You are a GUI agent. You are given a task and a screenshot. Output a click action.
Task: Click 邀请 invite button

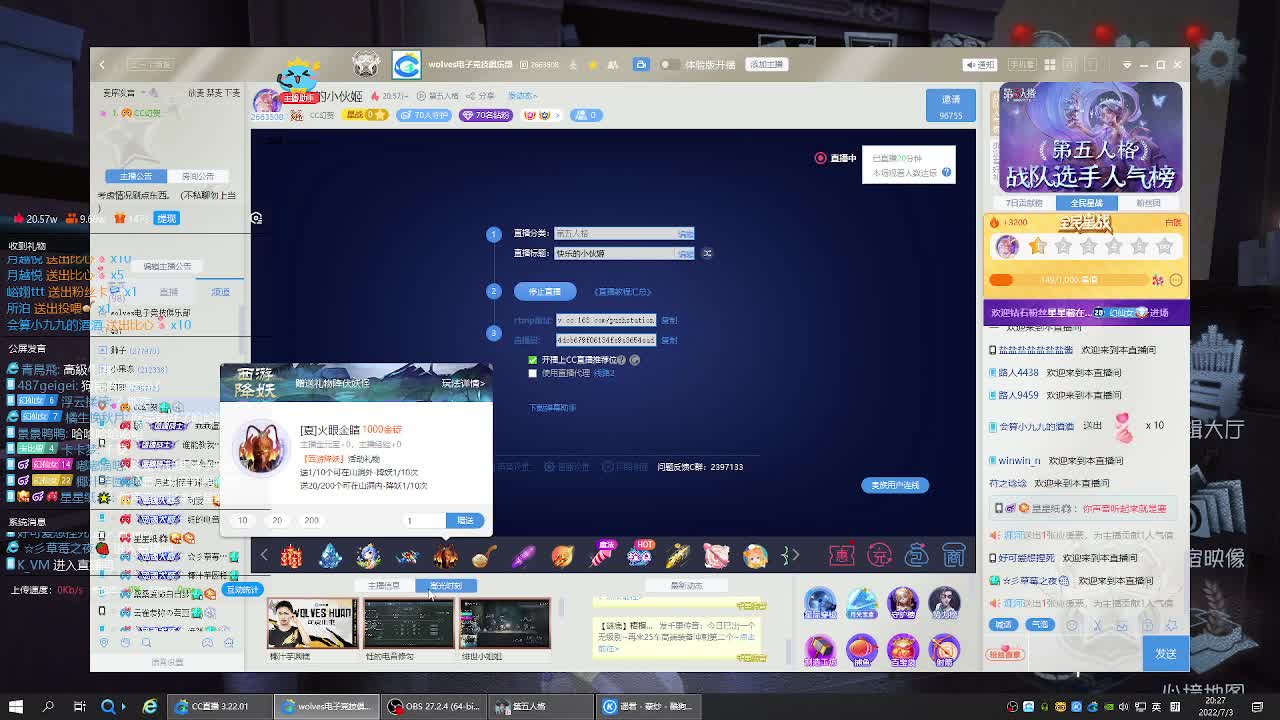coord(951,105)
